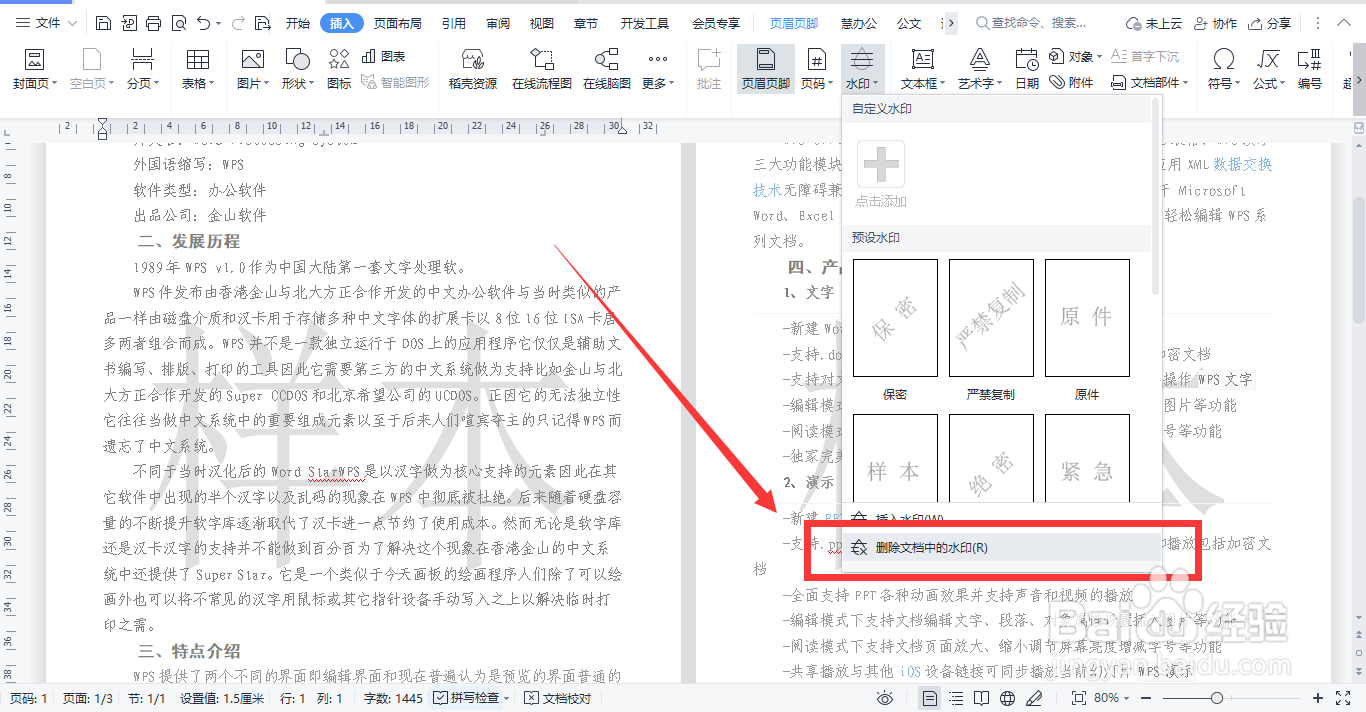Open the Object (对象) dropdown
1366x712 pixels.
[x=1075, y=57]
